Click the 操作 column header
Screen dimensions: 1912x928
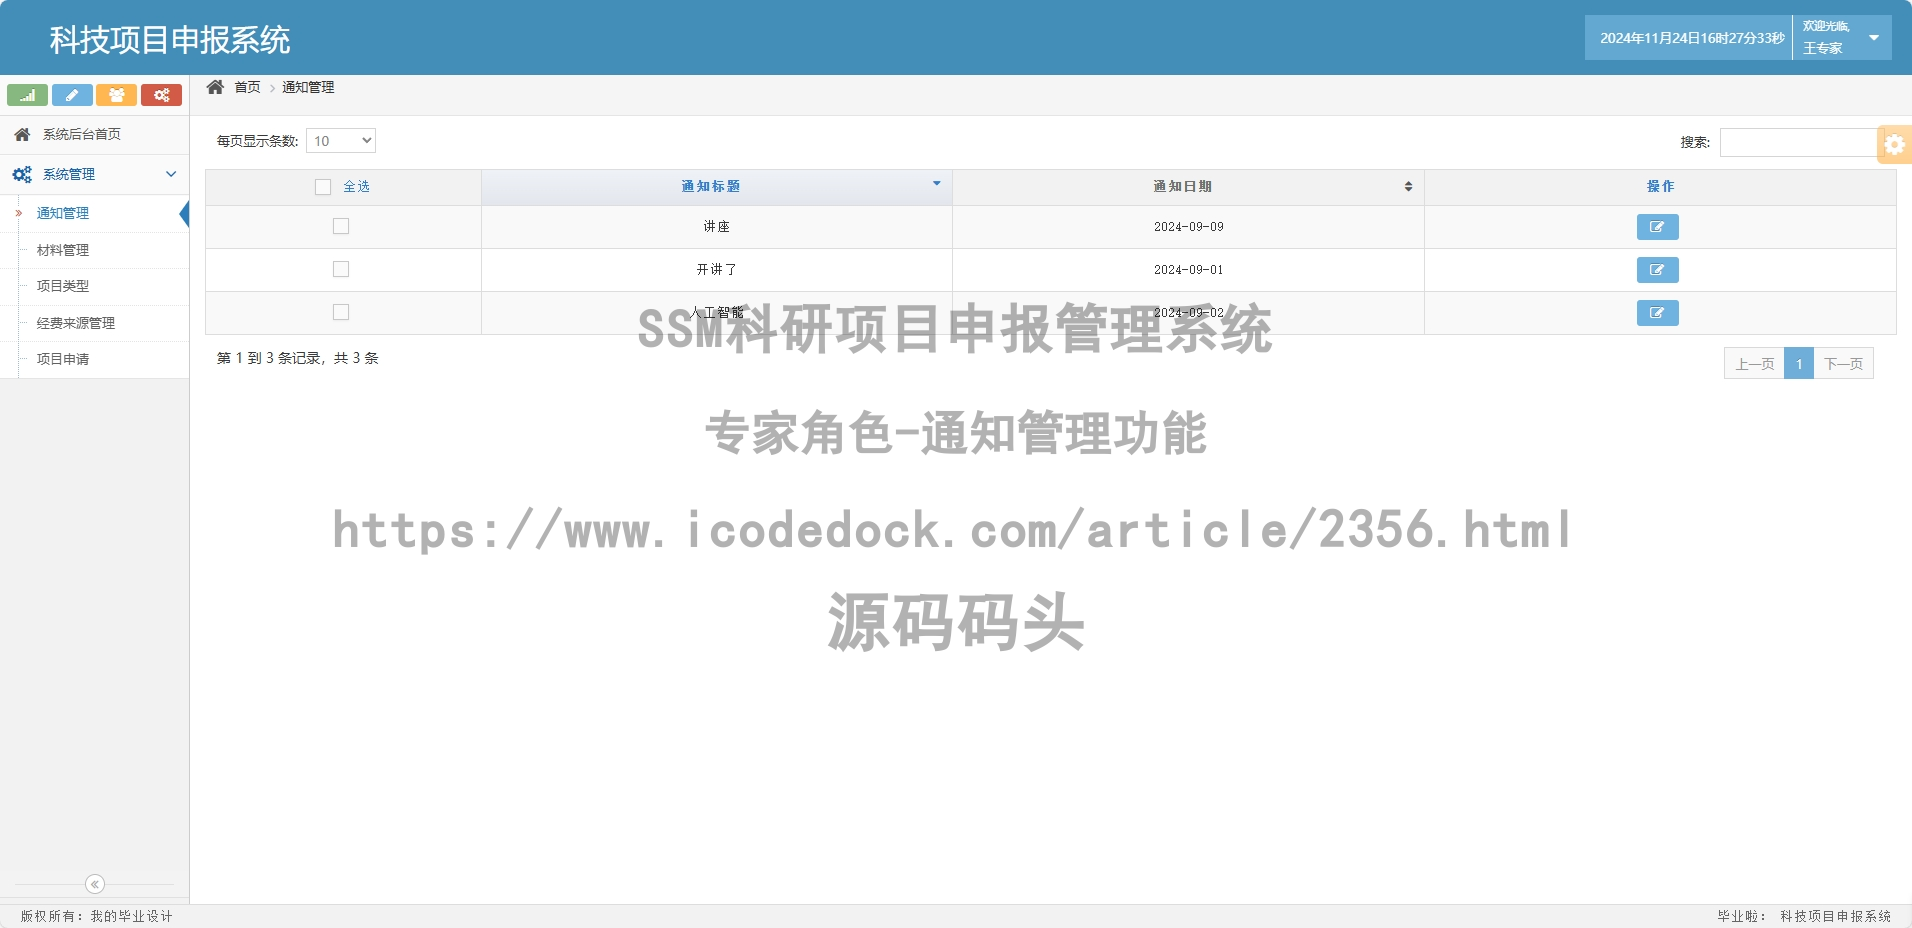pyautogui.click(x=1660, y=187)
